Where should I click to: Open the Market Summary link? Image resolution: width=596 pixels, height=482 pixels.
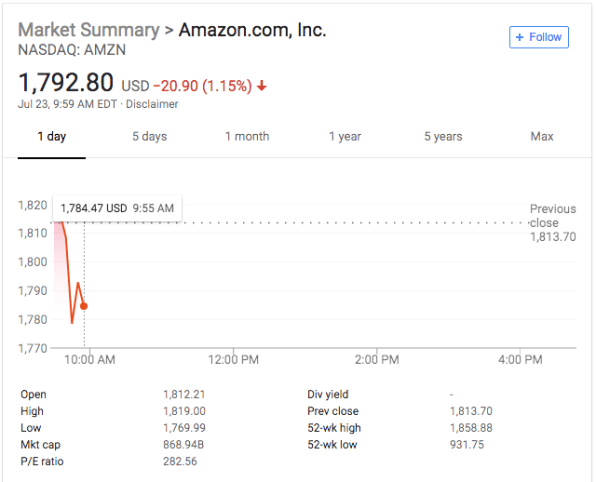click(x=89, y=30)
